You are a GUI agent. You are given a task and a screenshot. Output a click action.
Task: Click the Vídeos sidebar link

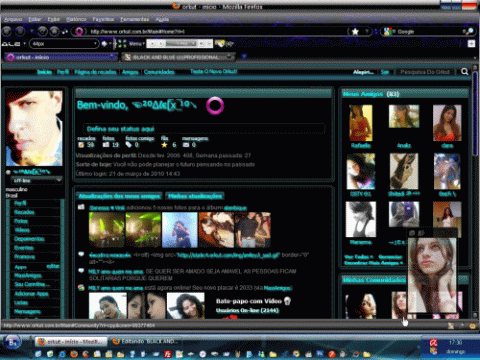pos(22,230)
